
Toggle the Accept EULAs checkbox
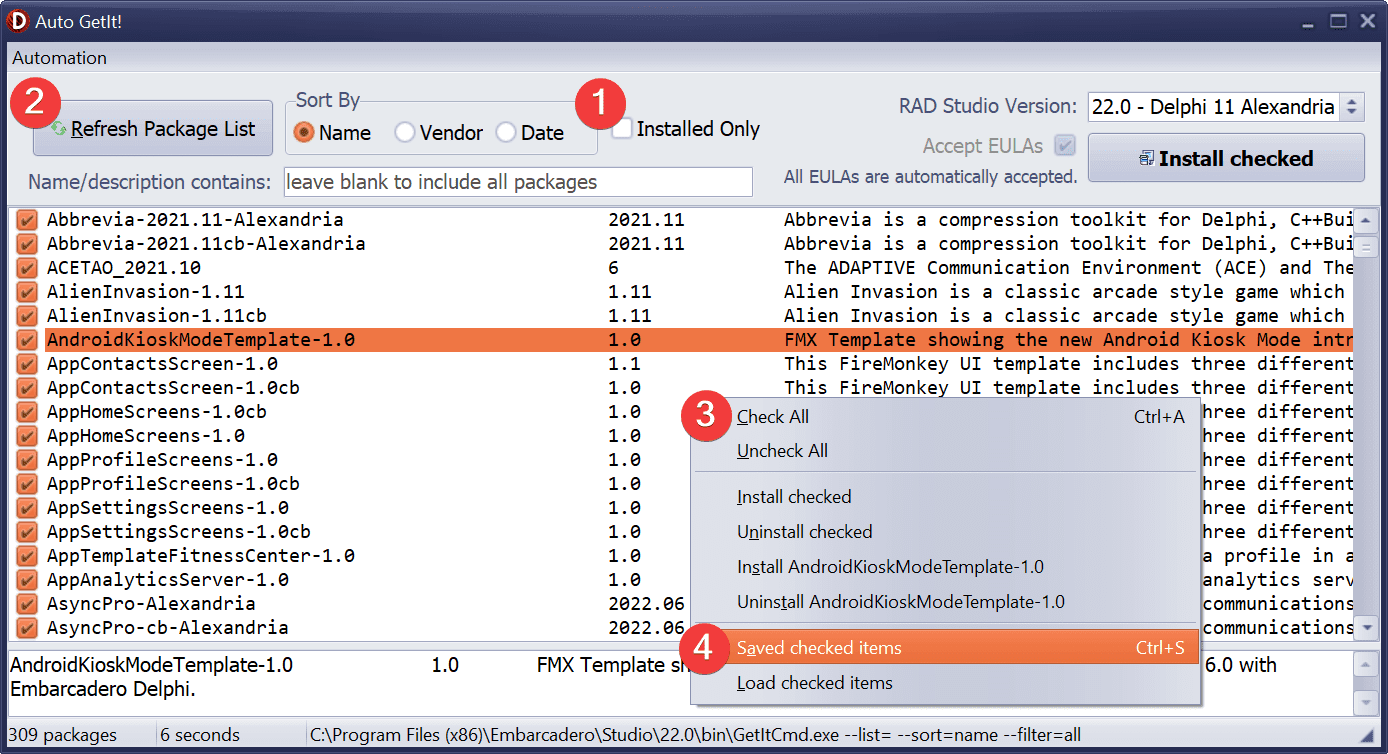(x=1065, y=146)
